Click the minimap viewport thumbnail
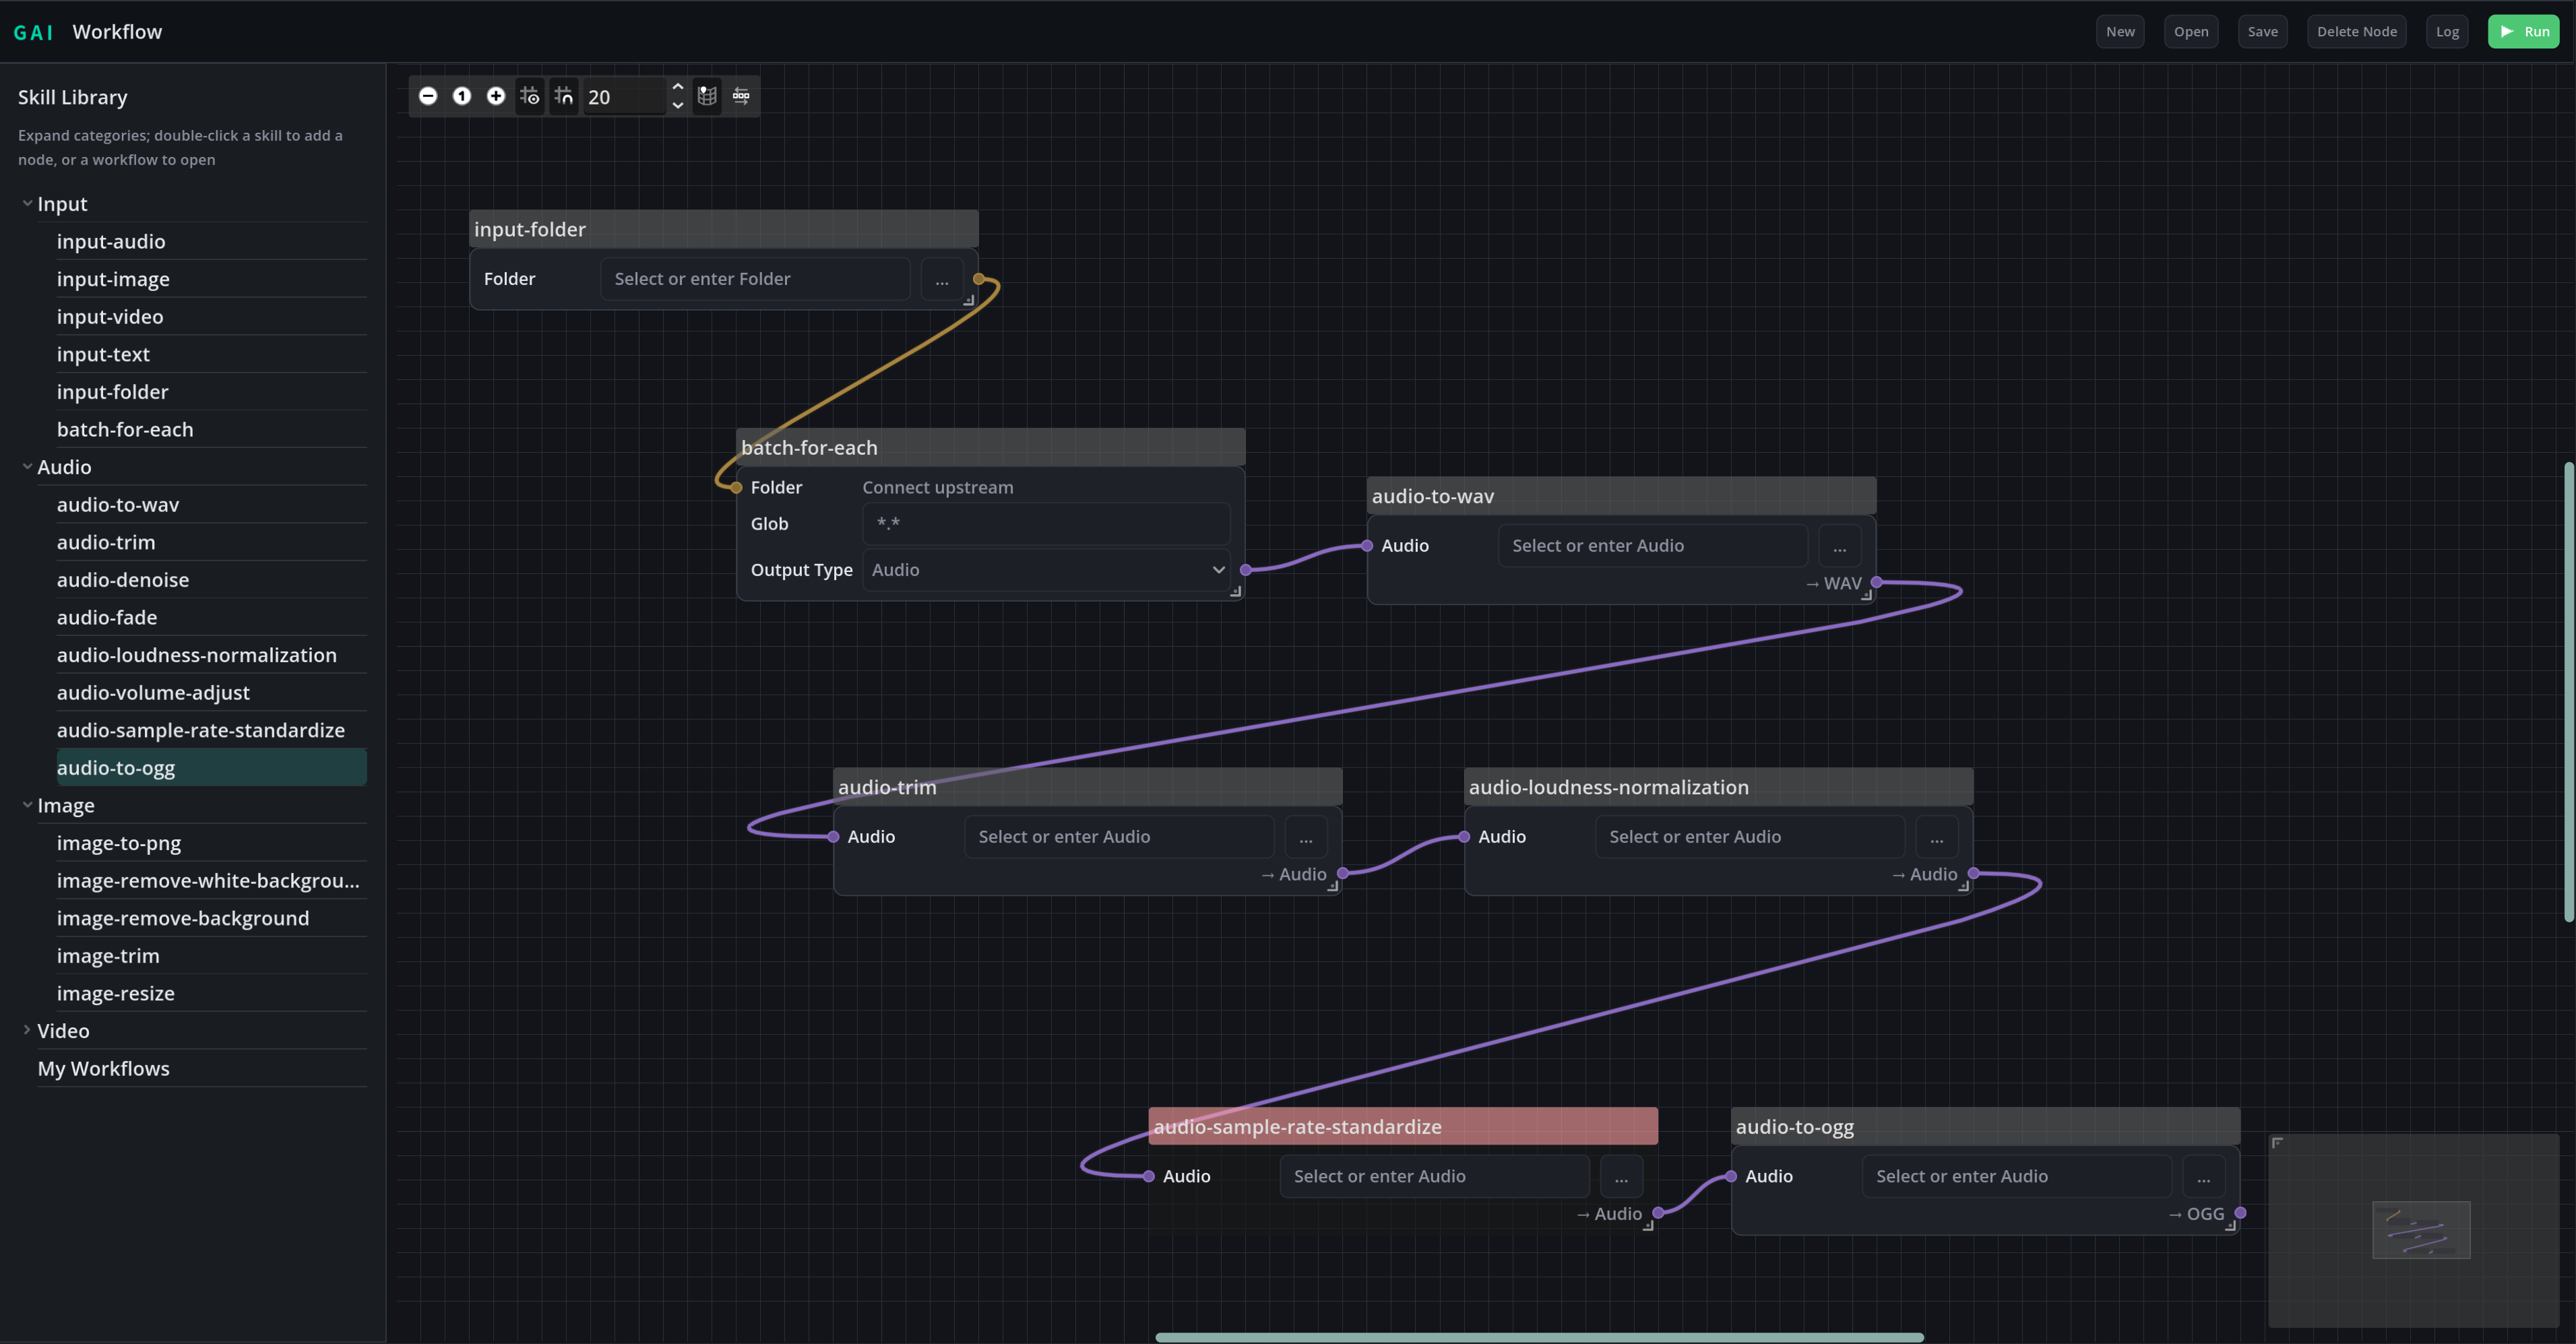Viewport: 2576px width, 1344px height. point(2421,1230)
